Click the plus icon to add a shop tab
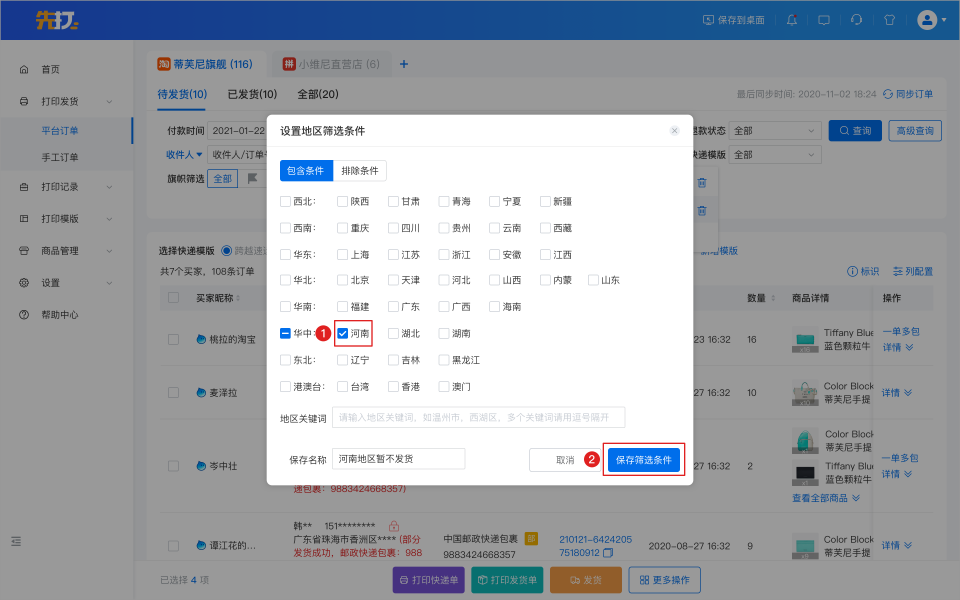The width and height of the screenshot is (960, 600). click(x=404, y=64)
